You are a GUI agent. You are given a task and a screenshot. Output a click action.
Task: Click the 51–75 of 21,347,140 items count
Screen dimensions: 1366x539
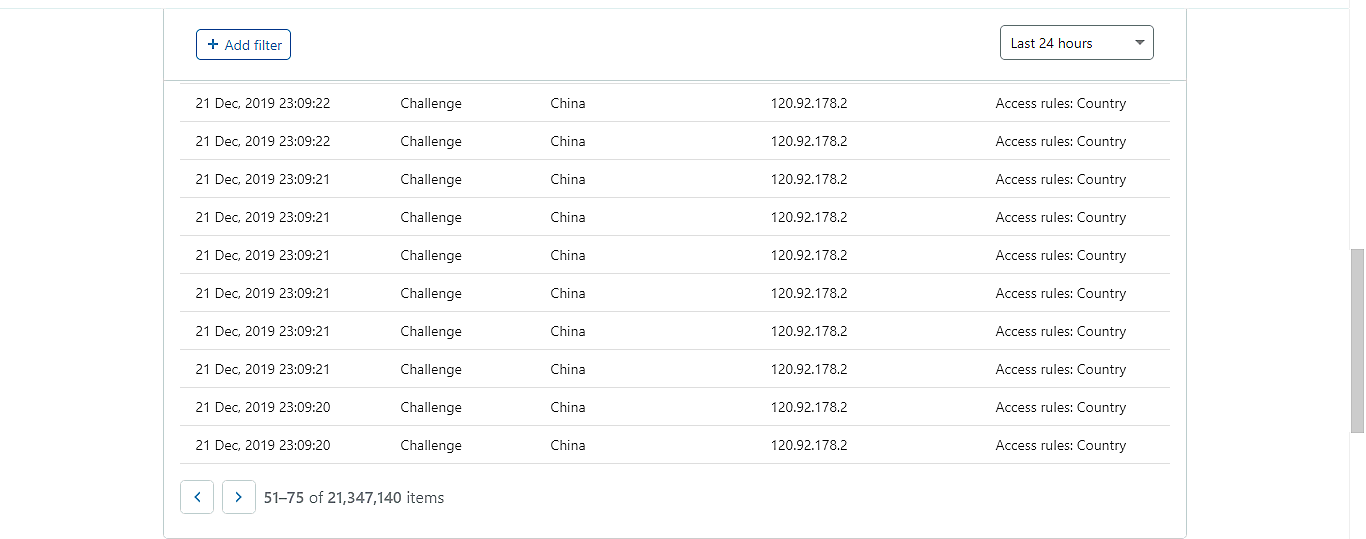pos(354,497)
